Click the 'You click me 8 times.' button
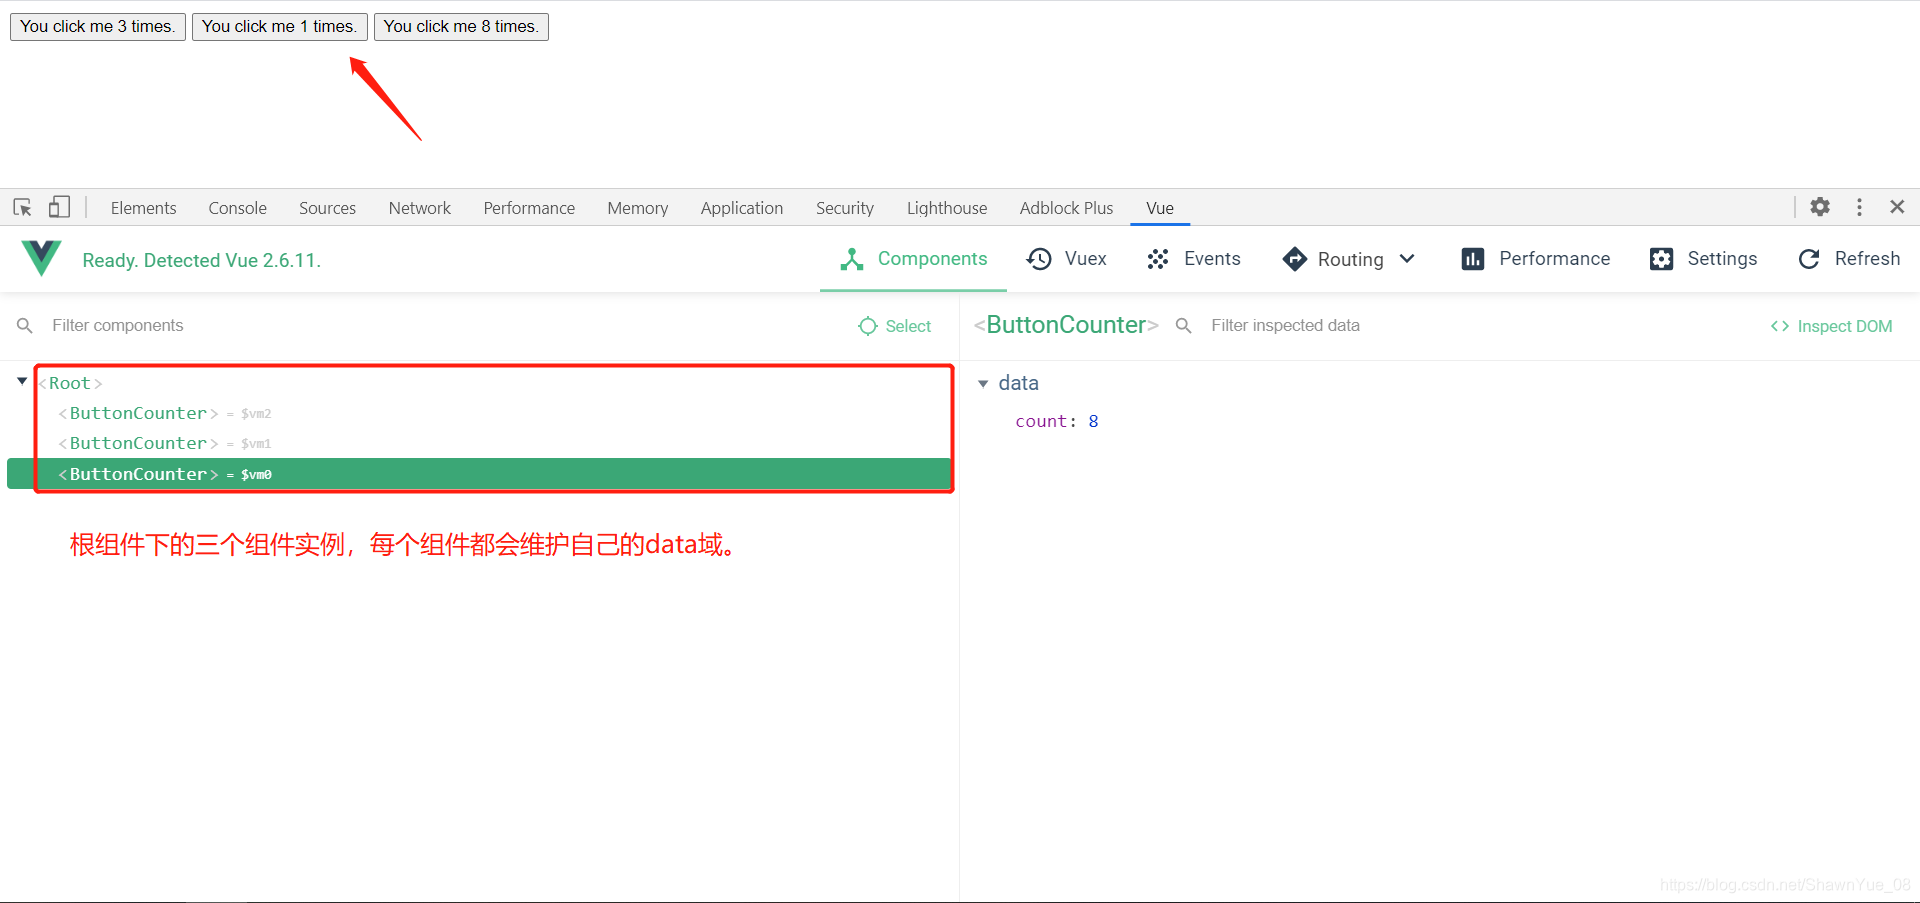Image resolution: width=1920 pixels, height=903 pixels. (461, 27)
